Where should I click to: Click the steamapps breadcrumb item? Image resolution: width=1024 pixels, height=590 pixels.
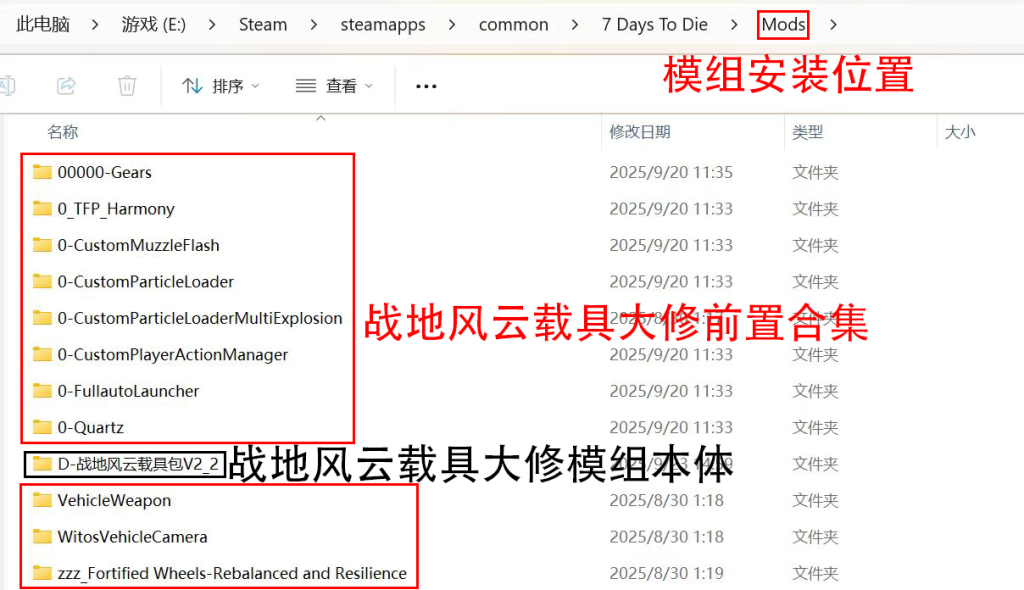pos(382,24)
